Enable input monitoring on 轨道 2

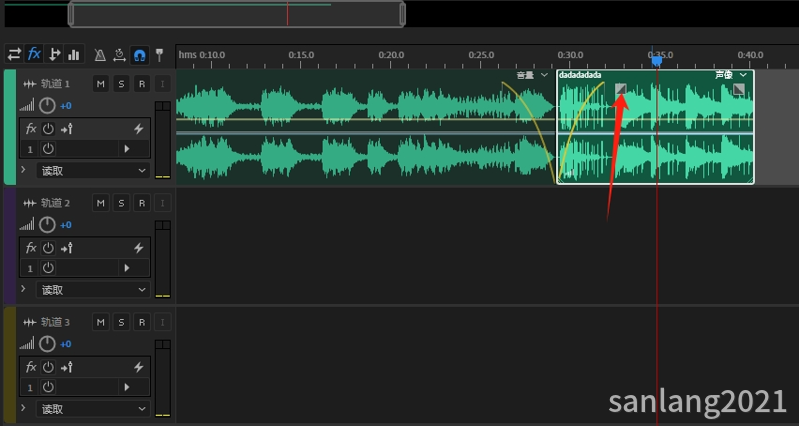(x=163, y=203)
